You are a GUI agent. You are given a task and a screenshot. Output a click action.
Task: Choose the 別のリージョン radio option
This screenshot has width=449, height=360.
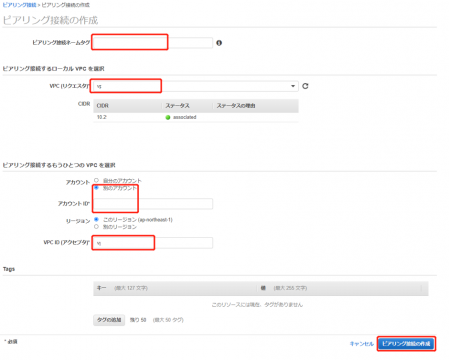pyautogui.click(x=96, y=227)
